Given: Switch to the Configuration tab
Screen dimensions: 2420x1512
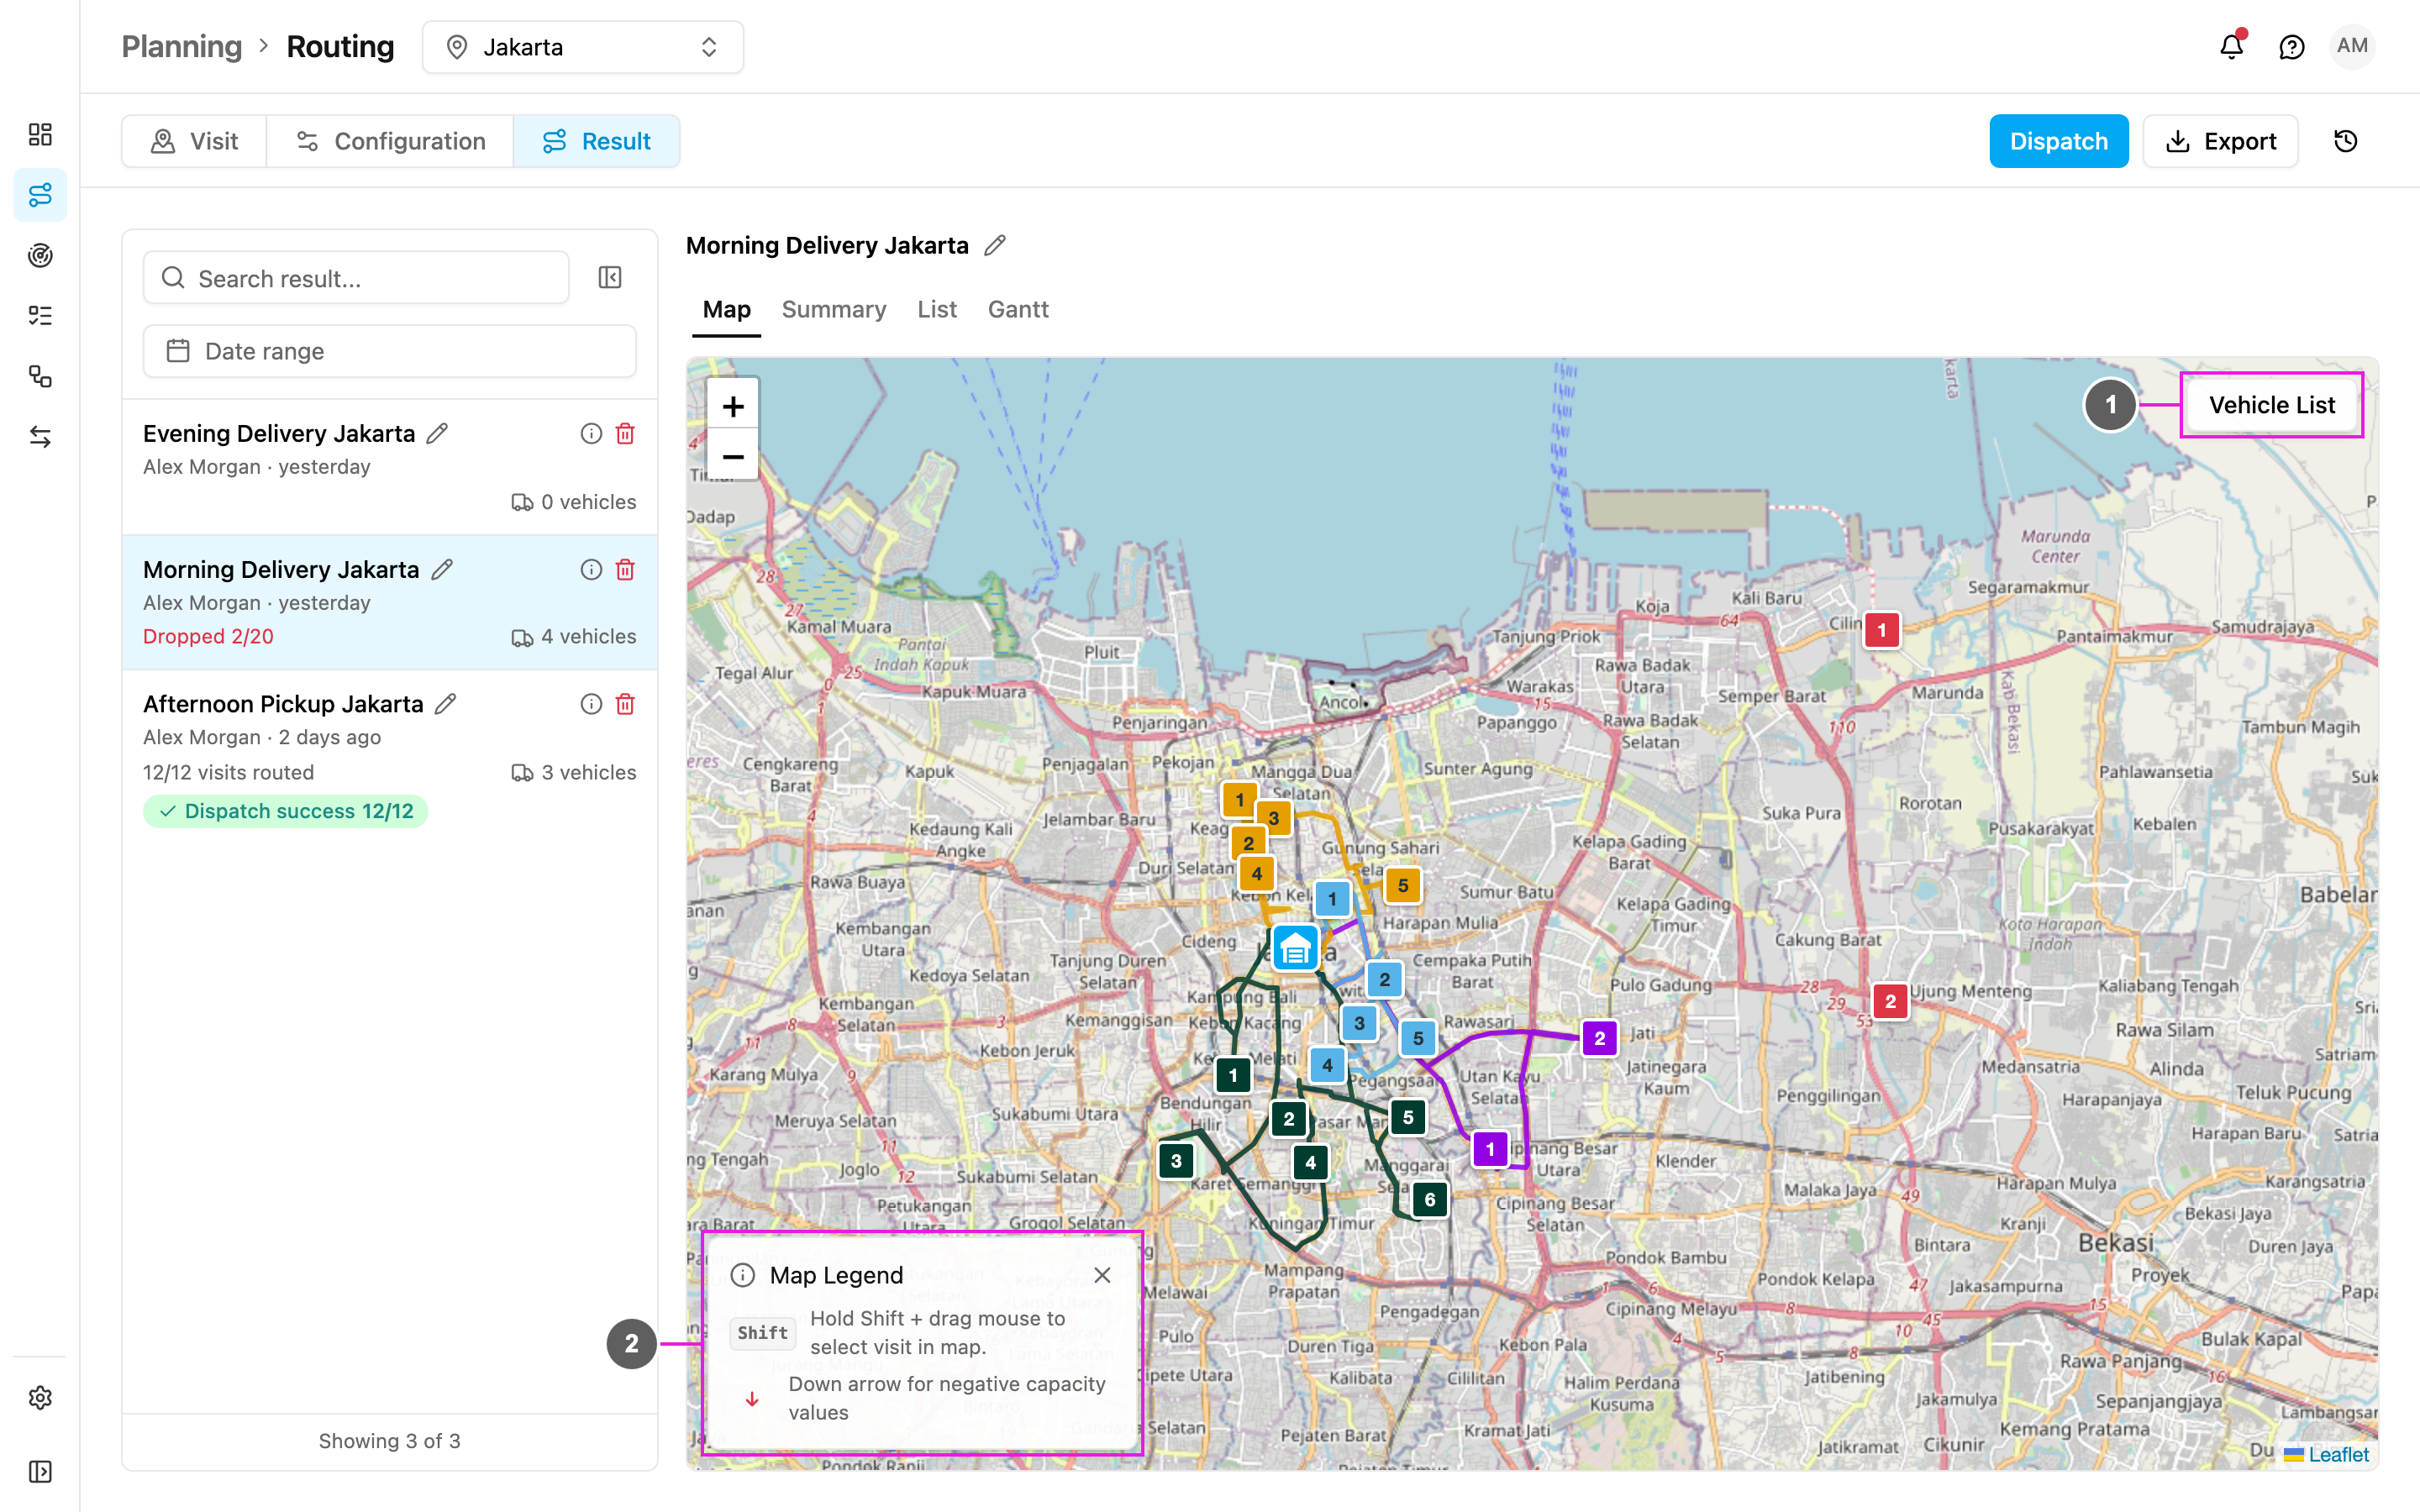Looking at the screenshot, I should pos(390,141).
